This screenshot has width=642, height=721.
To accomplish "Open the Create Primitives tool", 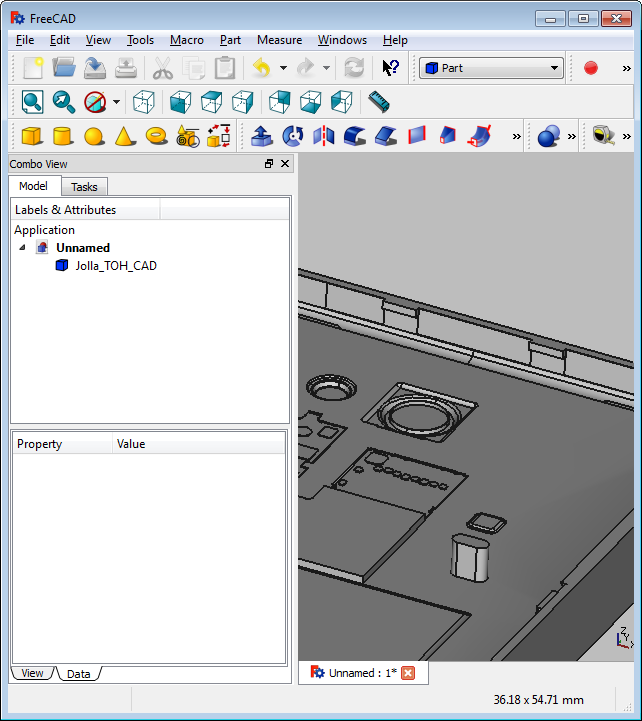I will [188, 136].
